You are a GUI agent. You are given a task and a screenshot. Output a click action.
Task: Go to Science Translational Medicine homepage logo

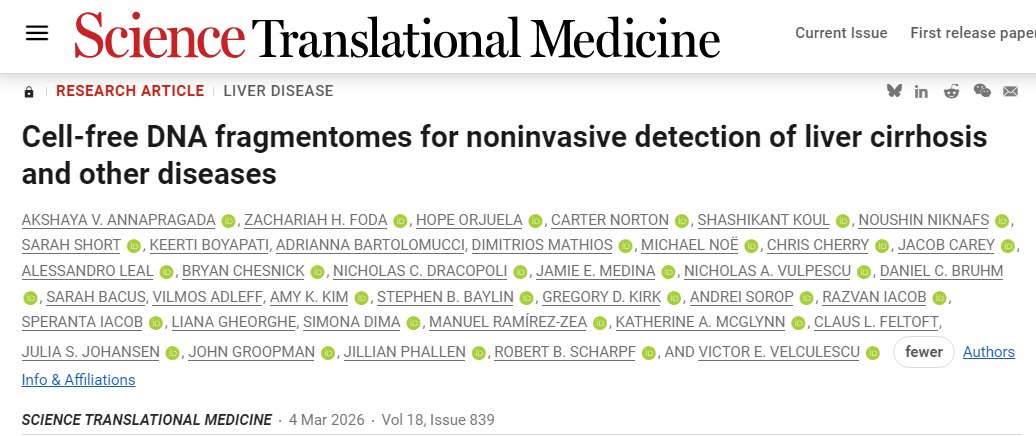click(397, 36)
